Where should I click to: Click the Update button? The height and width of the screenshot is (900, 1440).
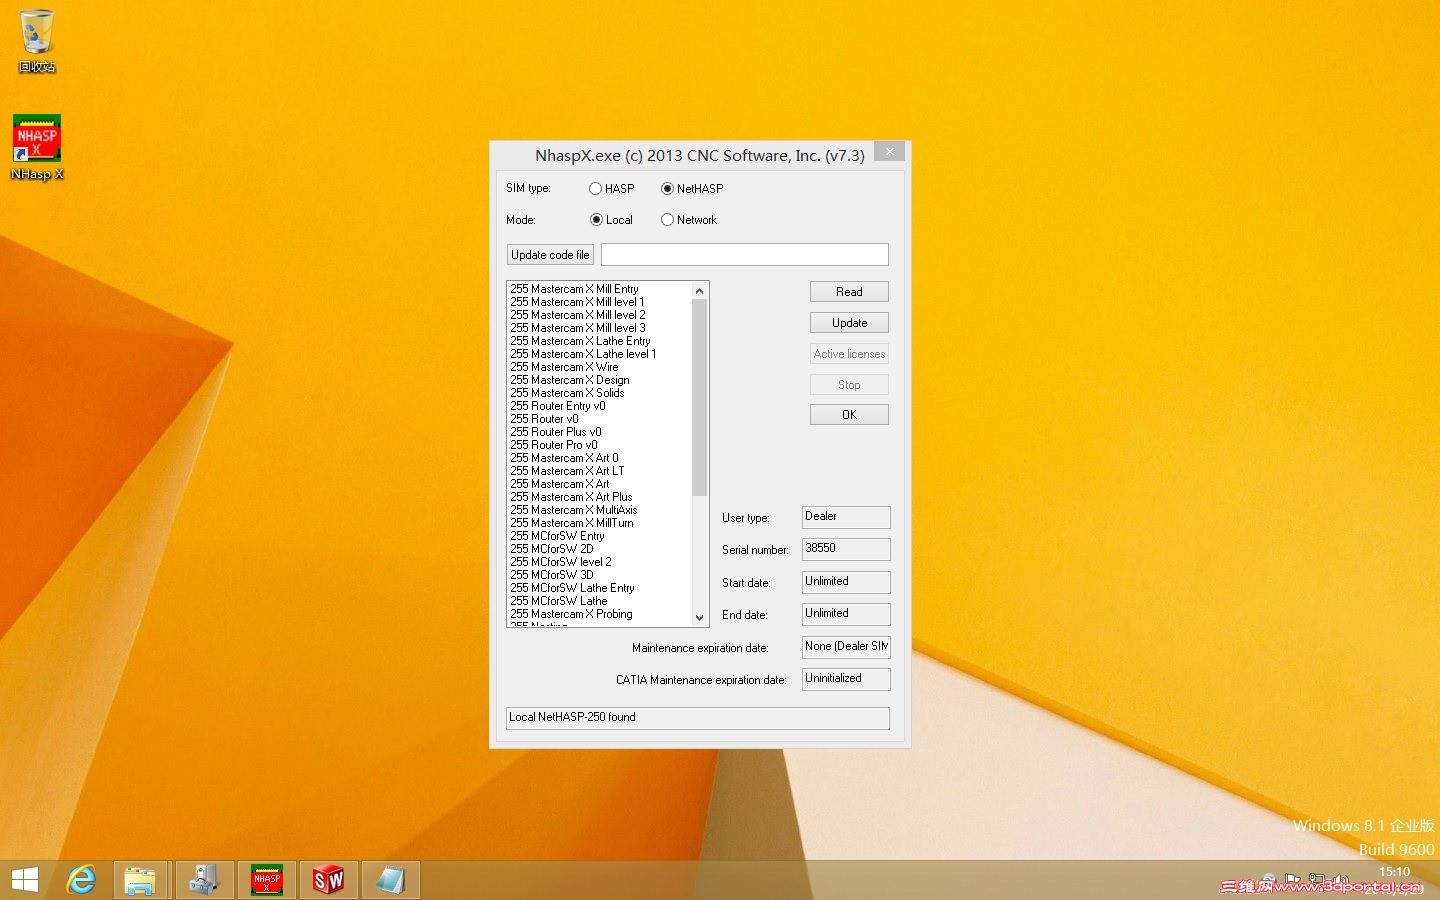[849, 323]
